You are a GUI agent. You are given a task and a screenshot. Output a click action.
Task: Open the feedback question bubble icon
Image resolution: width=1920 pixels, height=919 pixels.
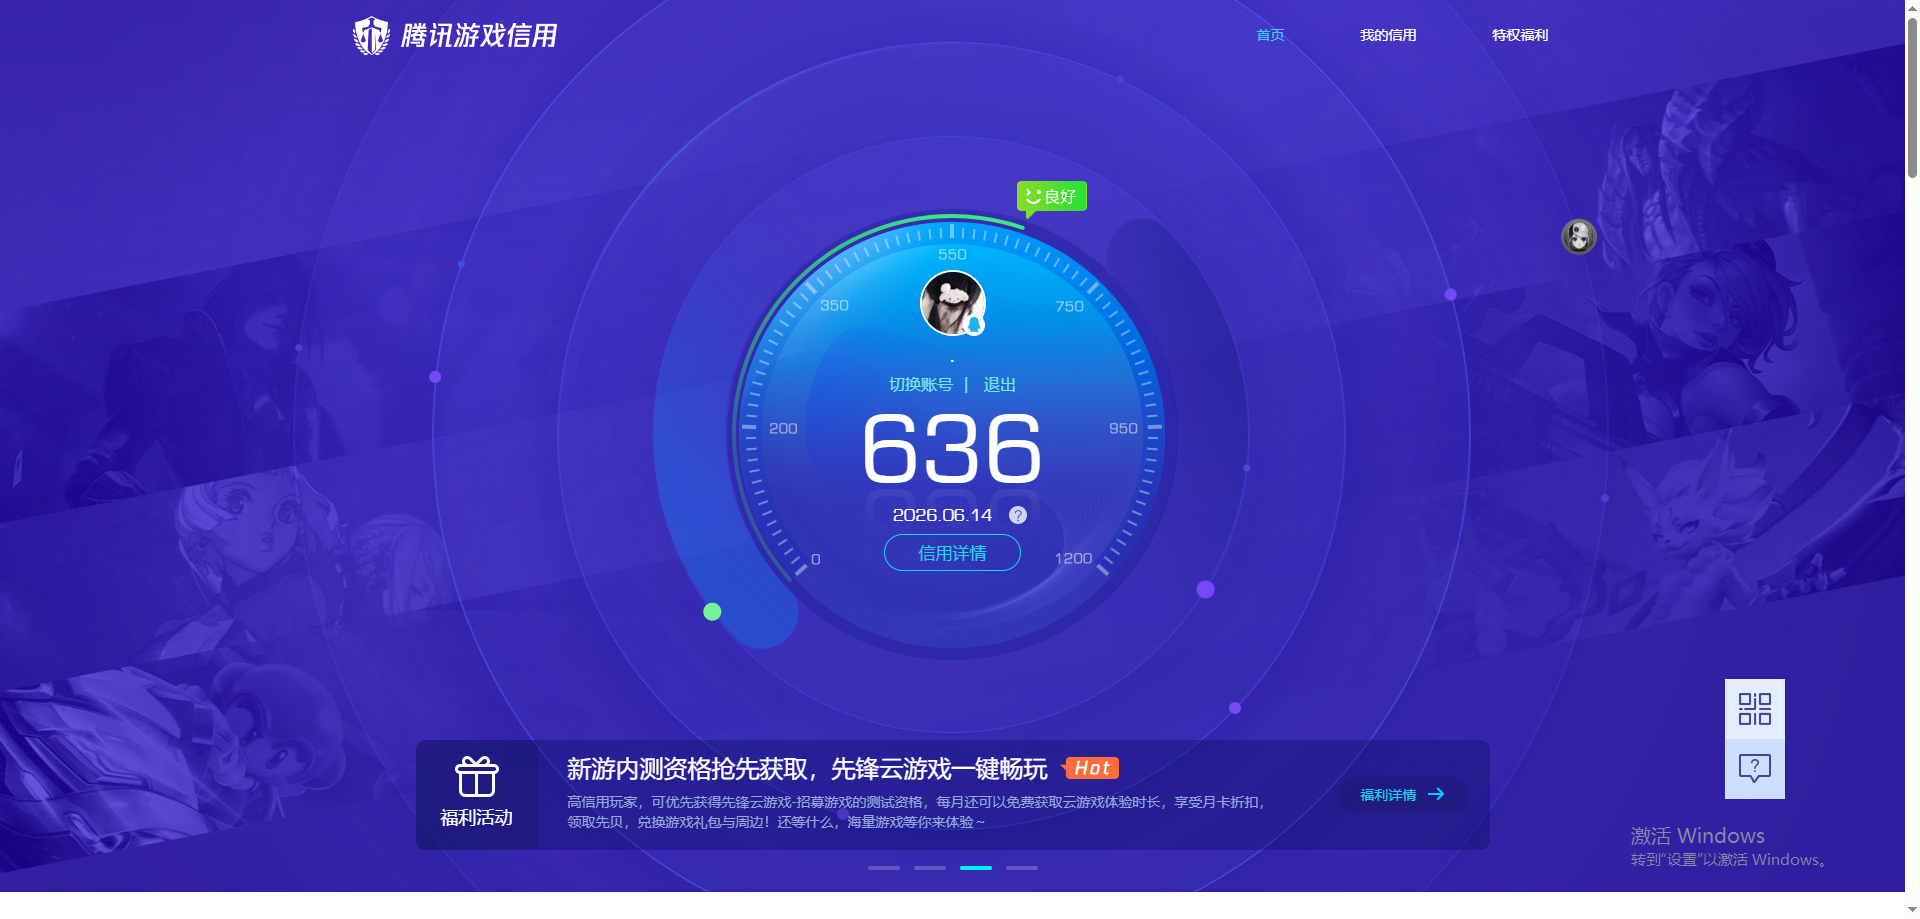[1755, 769]
